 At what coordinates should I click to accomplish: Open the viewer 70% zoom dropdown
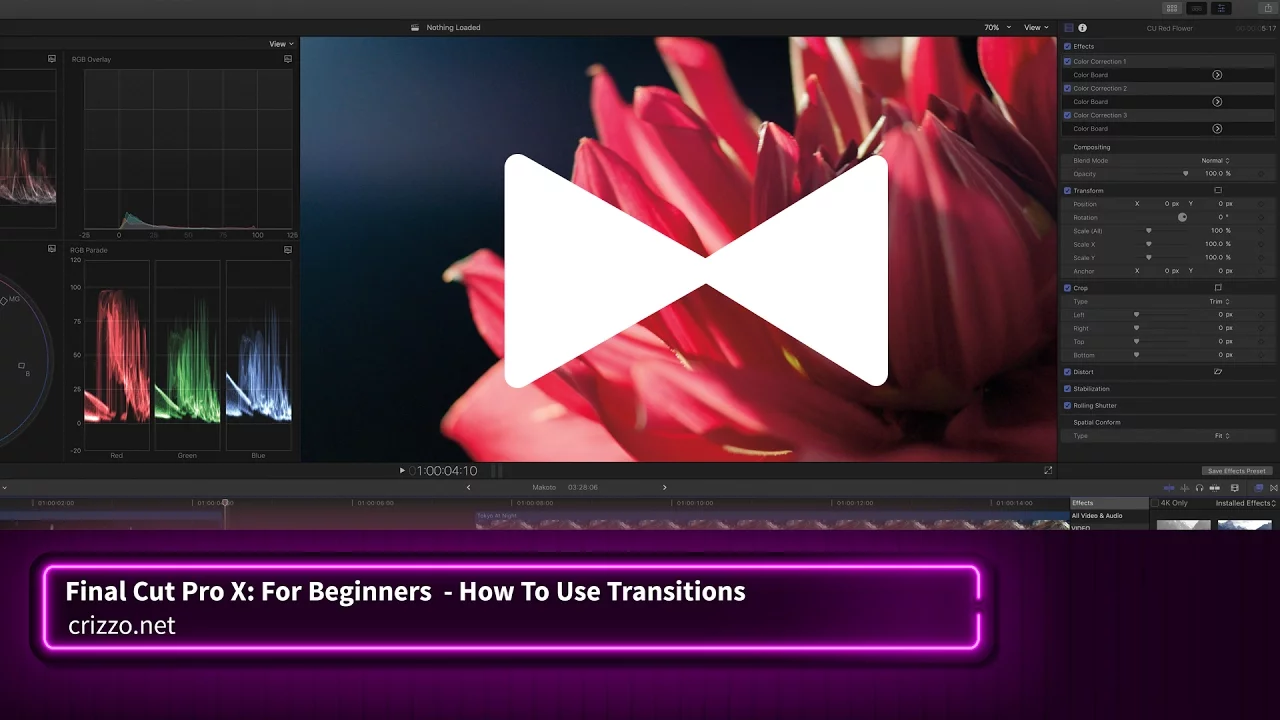click(997, 28)
